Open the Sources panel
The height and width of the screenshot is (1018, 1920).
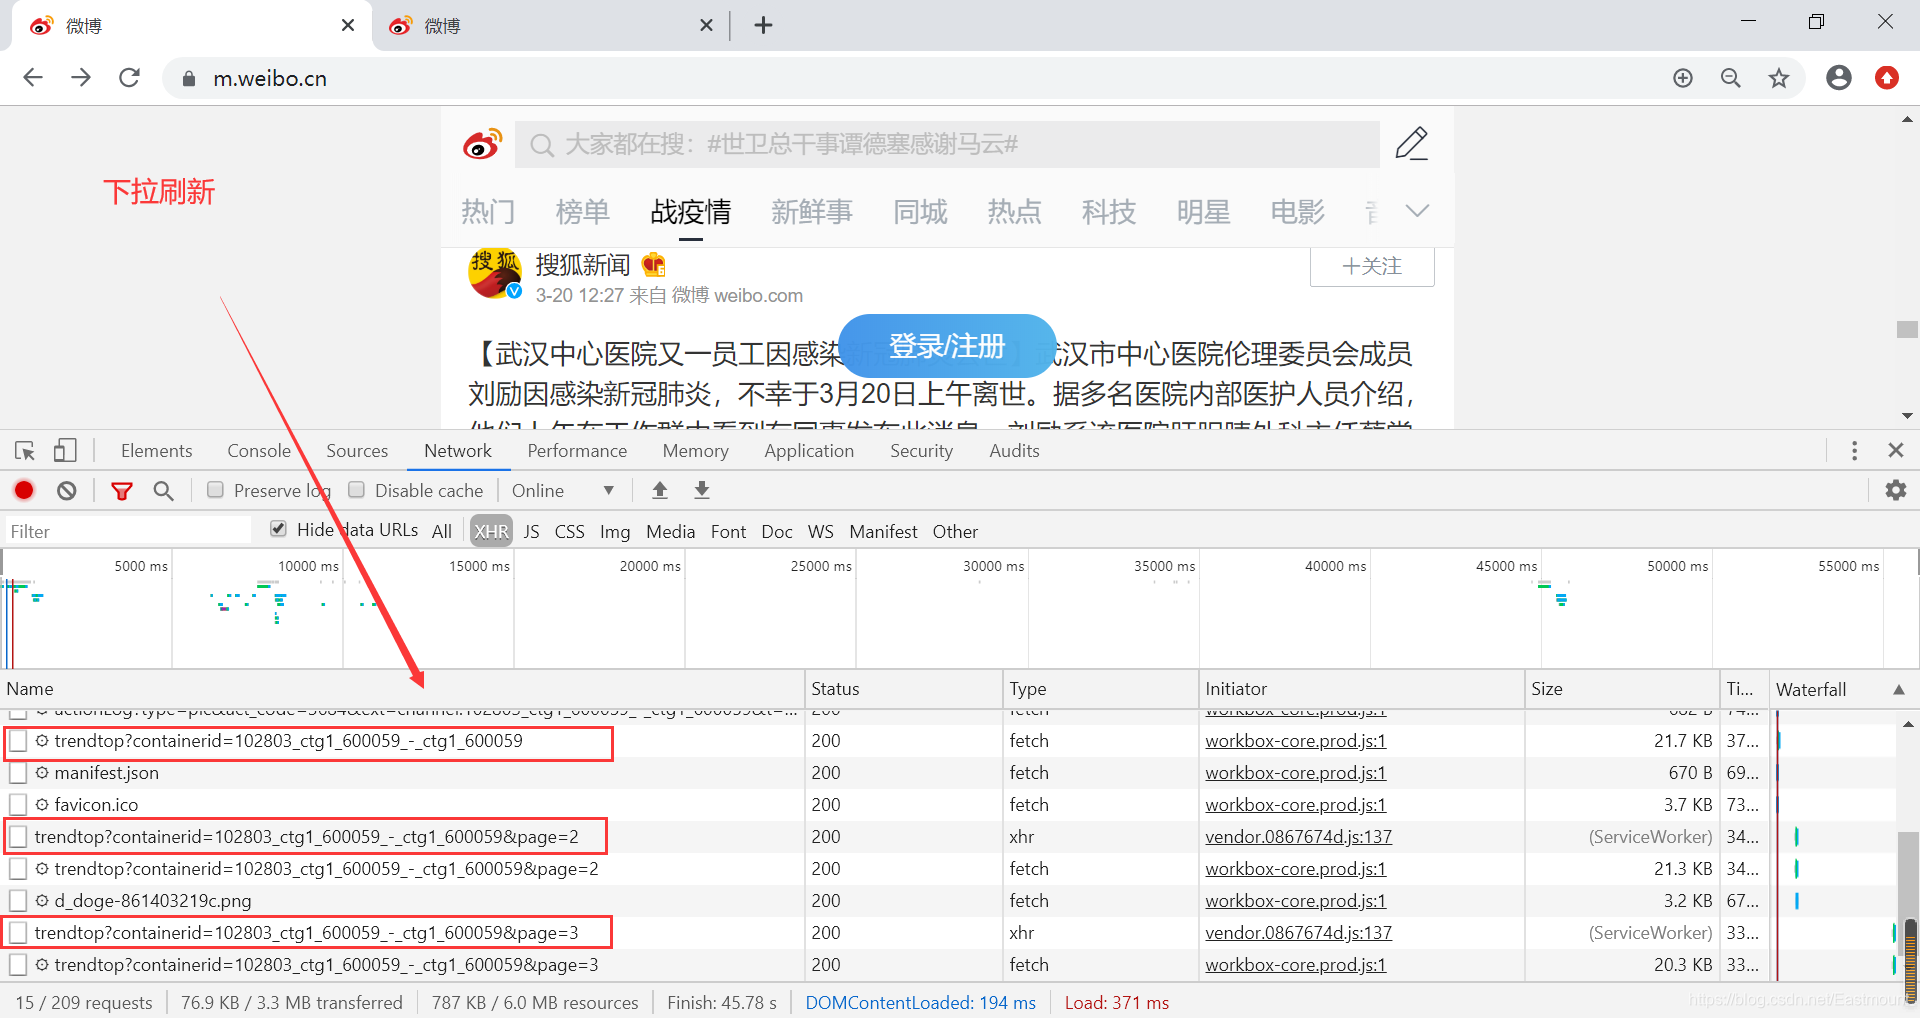[357, 451]
